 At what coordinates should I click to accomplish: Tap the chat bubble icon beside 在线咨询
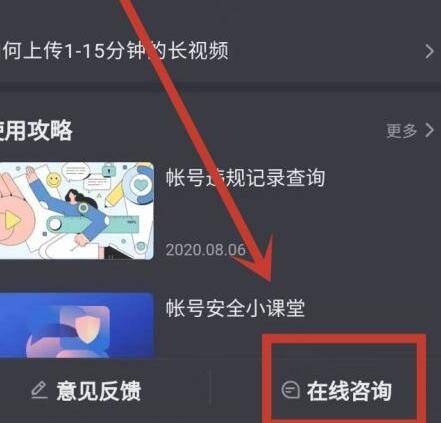coord(290,390)
